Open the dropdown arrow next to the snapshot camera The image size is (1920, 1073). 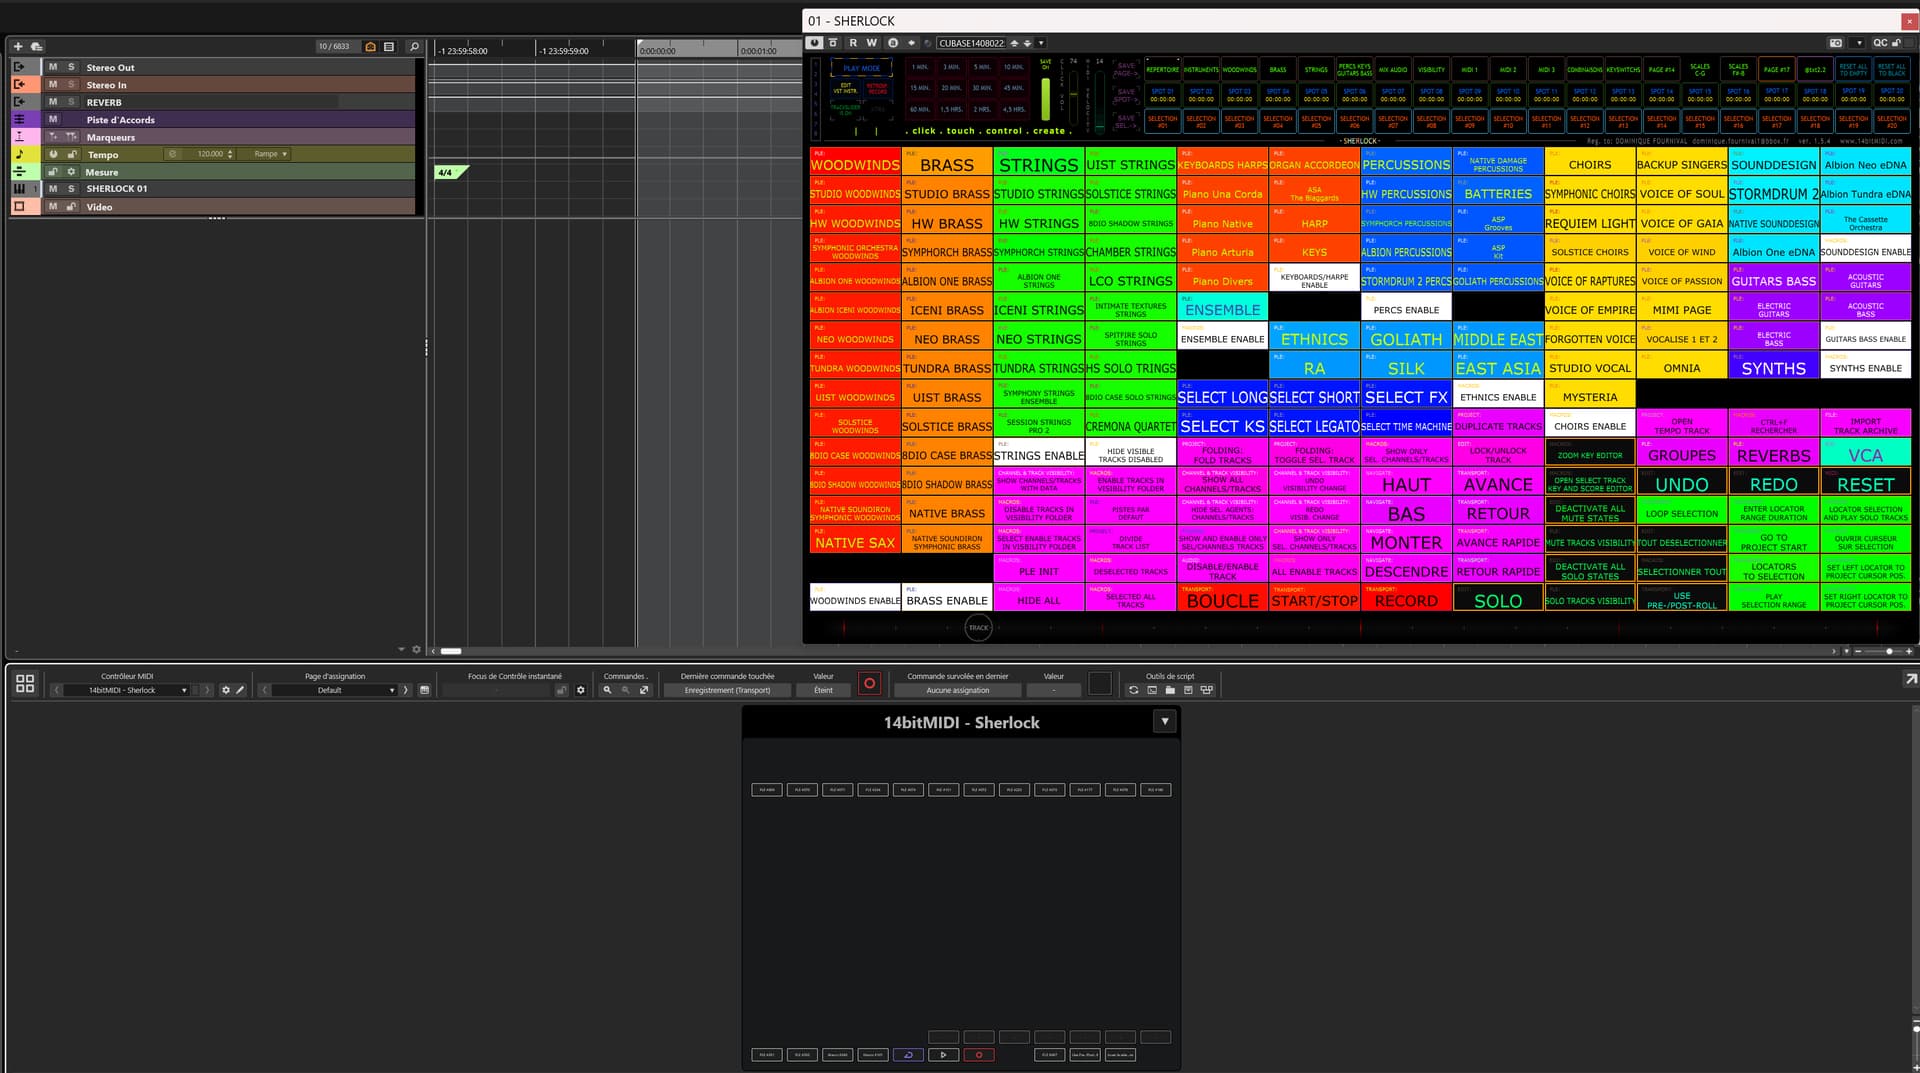(1859, 43)
